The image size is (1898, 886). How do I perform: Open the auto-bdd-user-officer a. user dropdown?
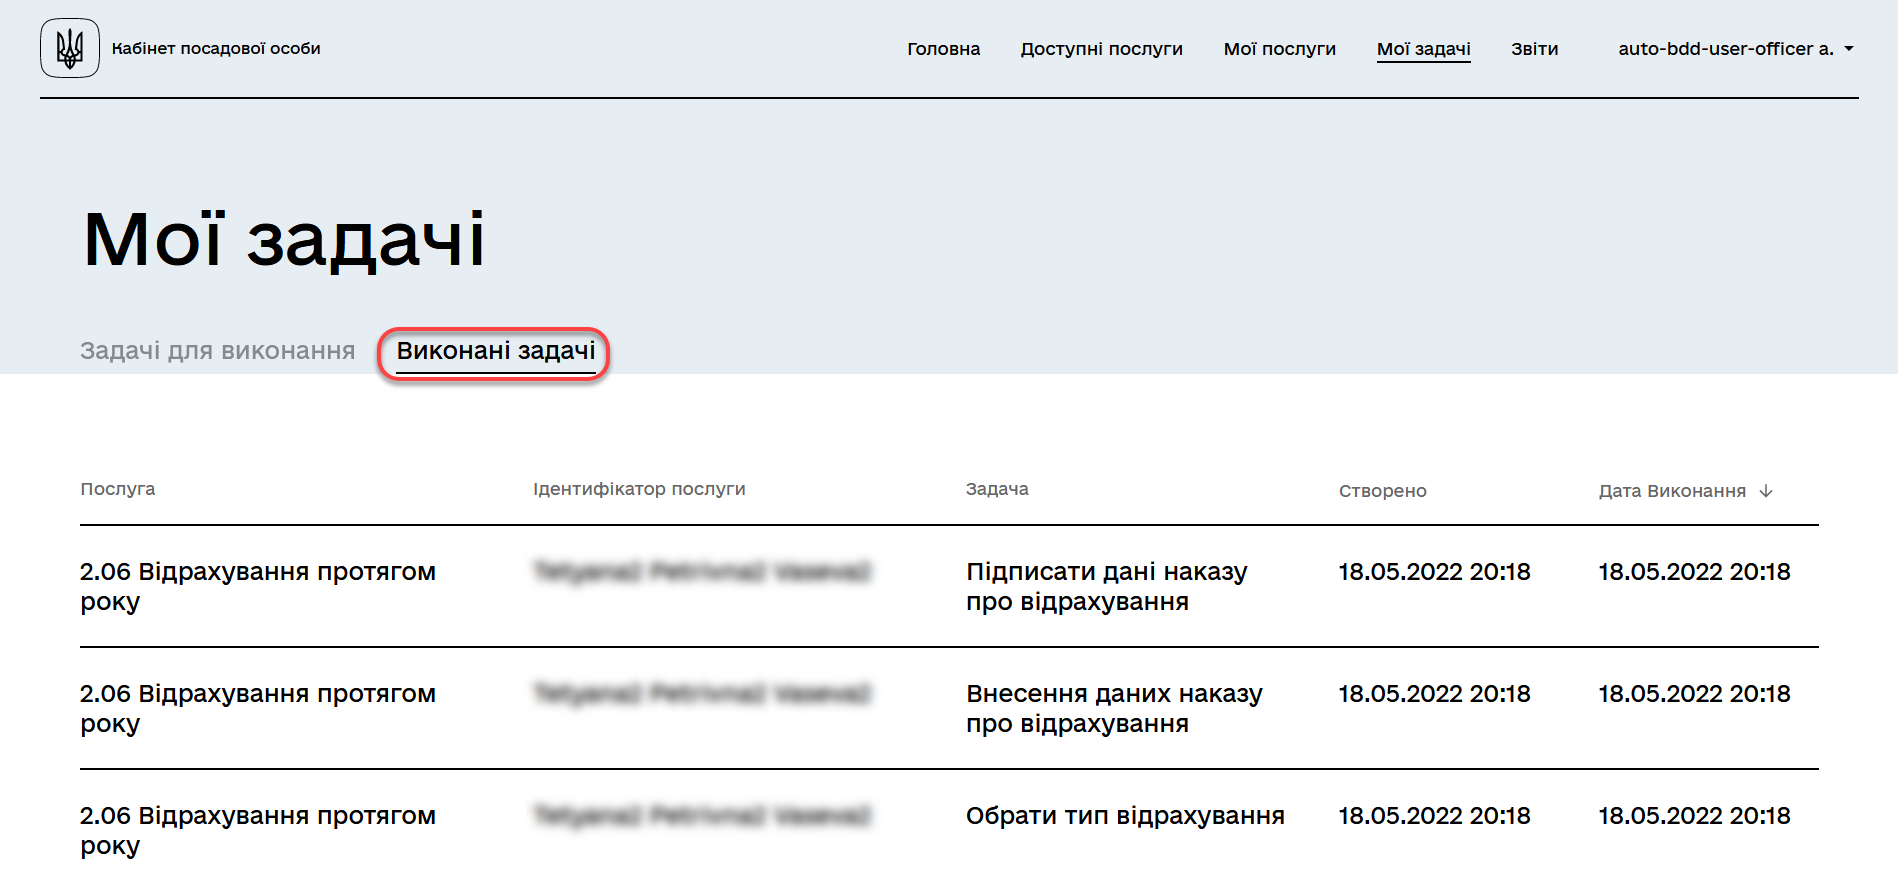(x=1736, y=49)
